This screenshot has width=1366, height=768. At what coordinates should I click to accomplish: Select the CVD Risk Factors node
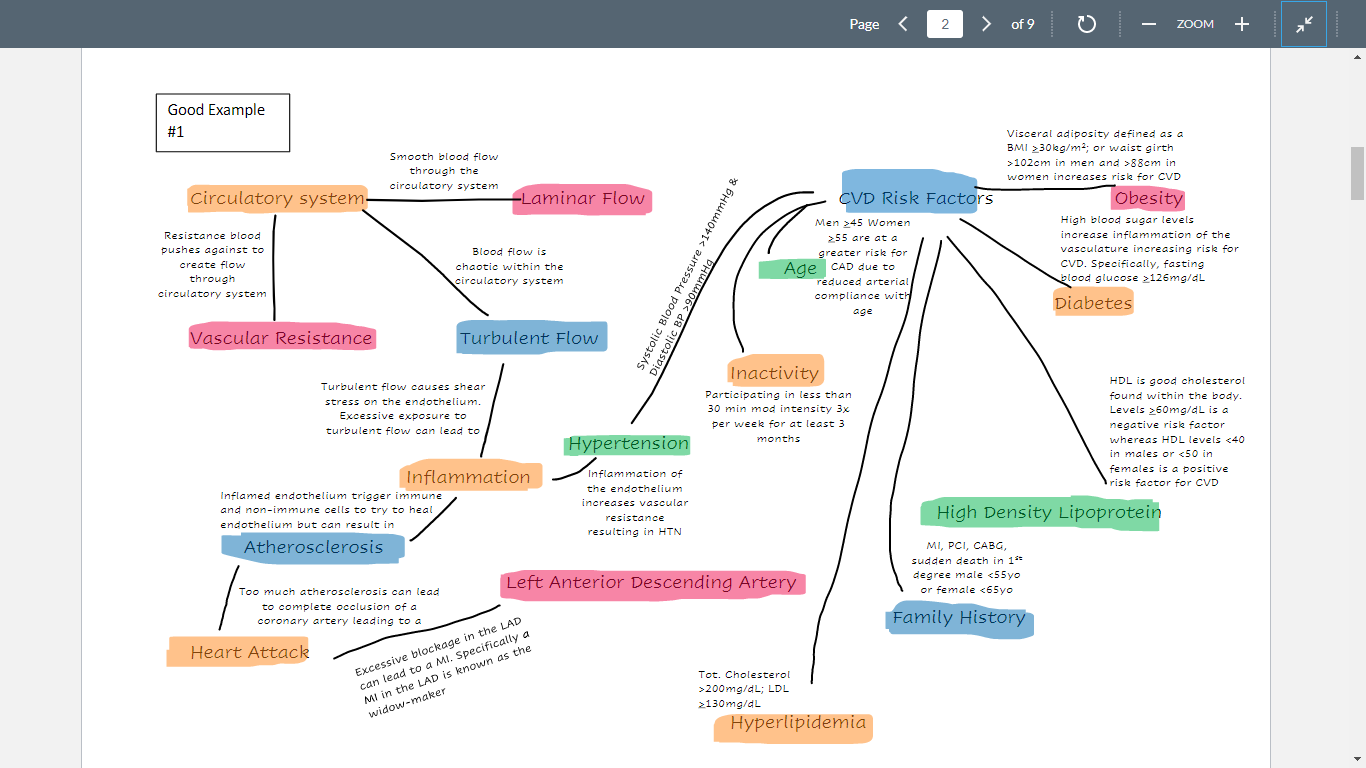point(911,198)
